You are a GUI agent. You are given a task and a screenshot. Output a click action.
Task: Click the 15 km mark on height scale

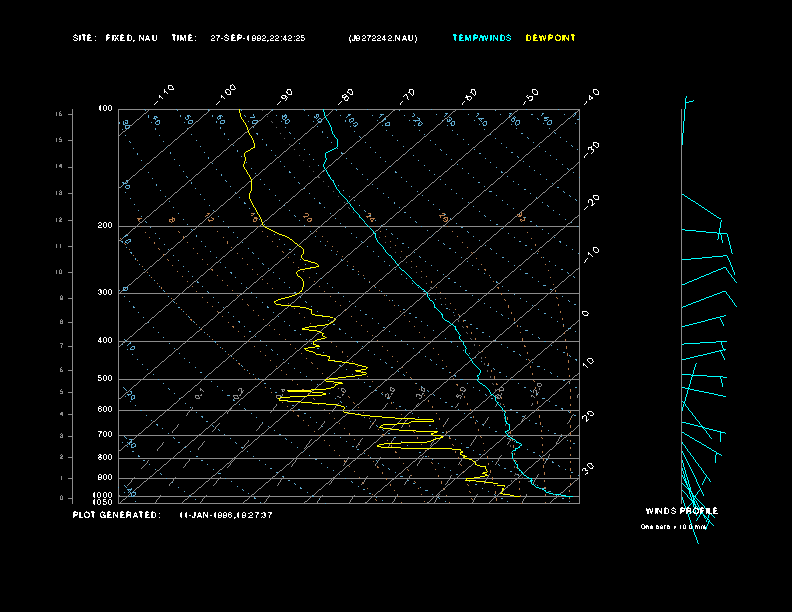(x=59, y=114)
